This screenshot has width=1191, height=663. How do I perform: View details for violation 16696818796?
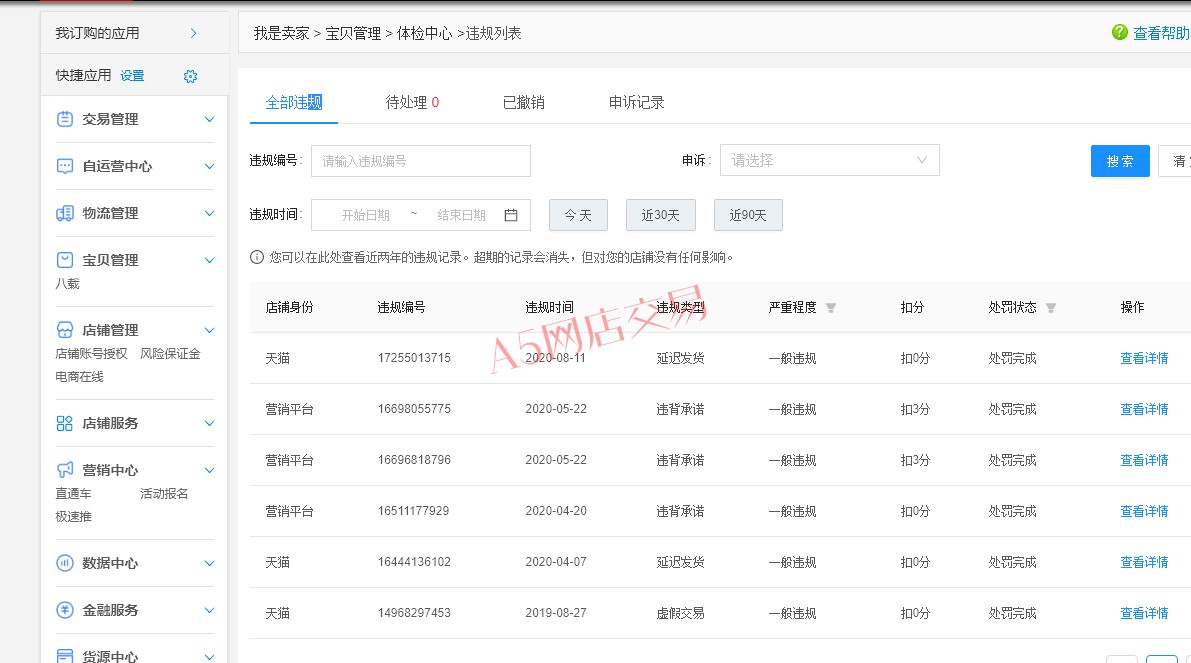click(x=1144, y=460)
